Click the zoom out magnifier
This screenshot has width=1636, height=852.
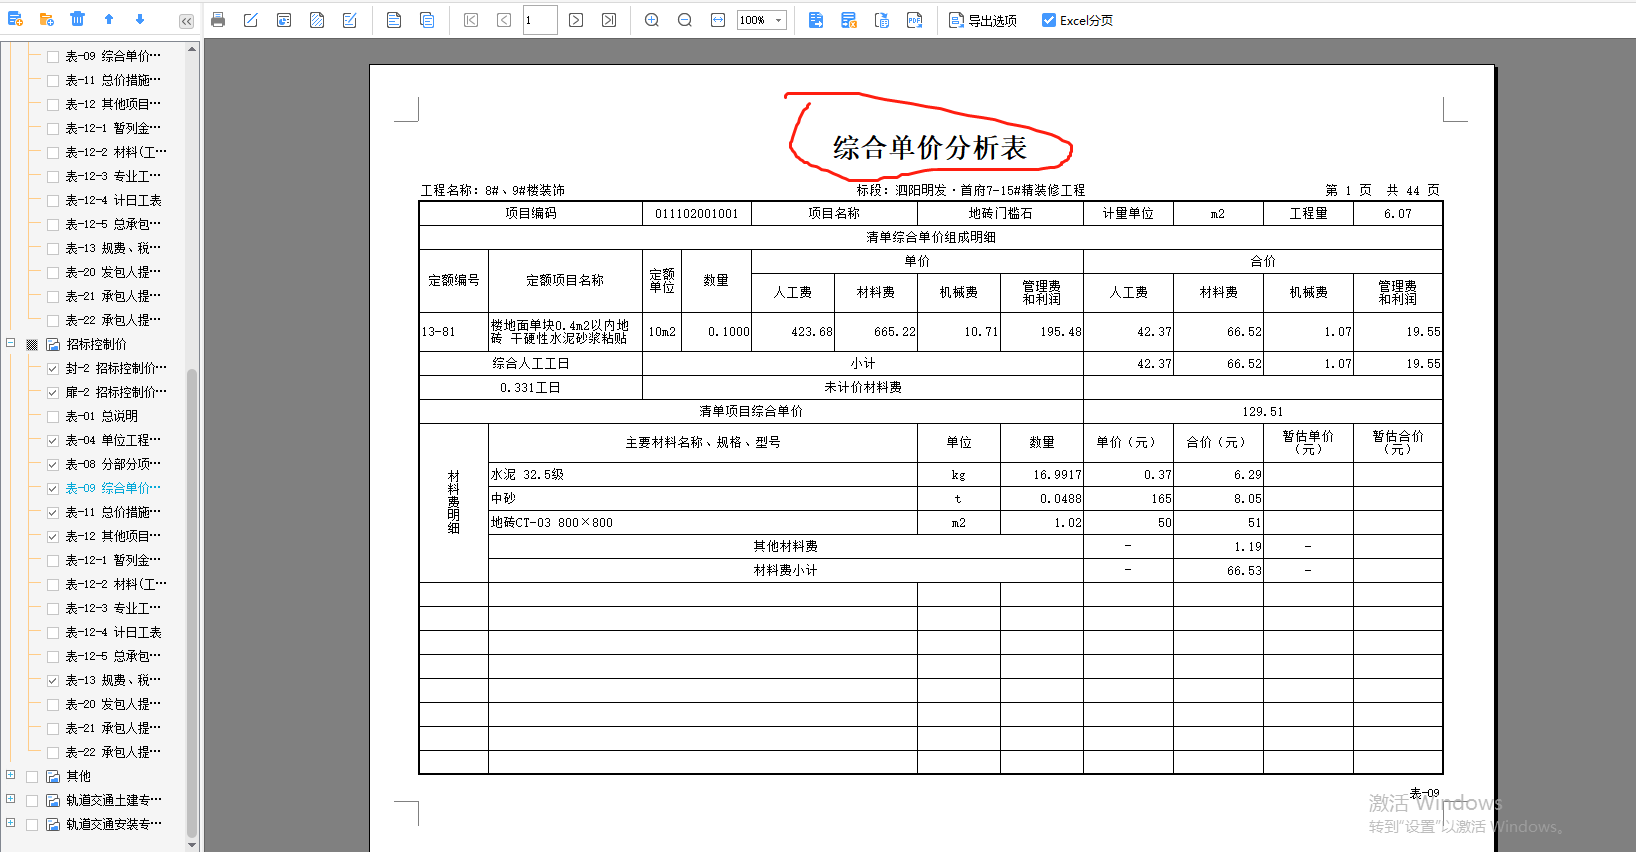point(685,20)
